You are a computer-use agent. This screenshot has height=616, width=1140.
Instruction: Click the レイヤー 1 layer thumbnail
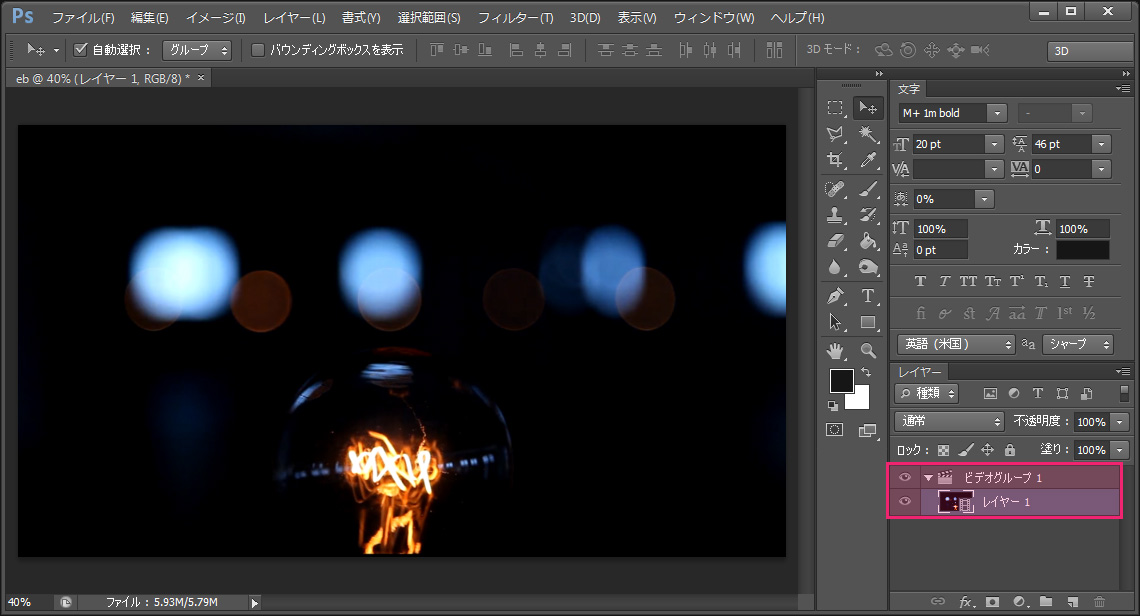tap(955, 502)
